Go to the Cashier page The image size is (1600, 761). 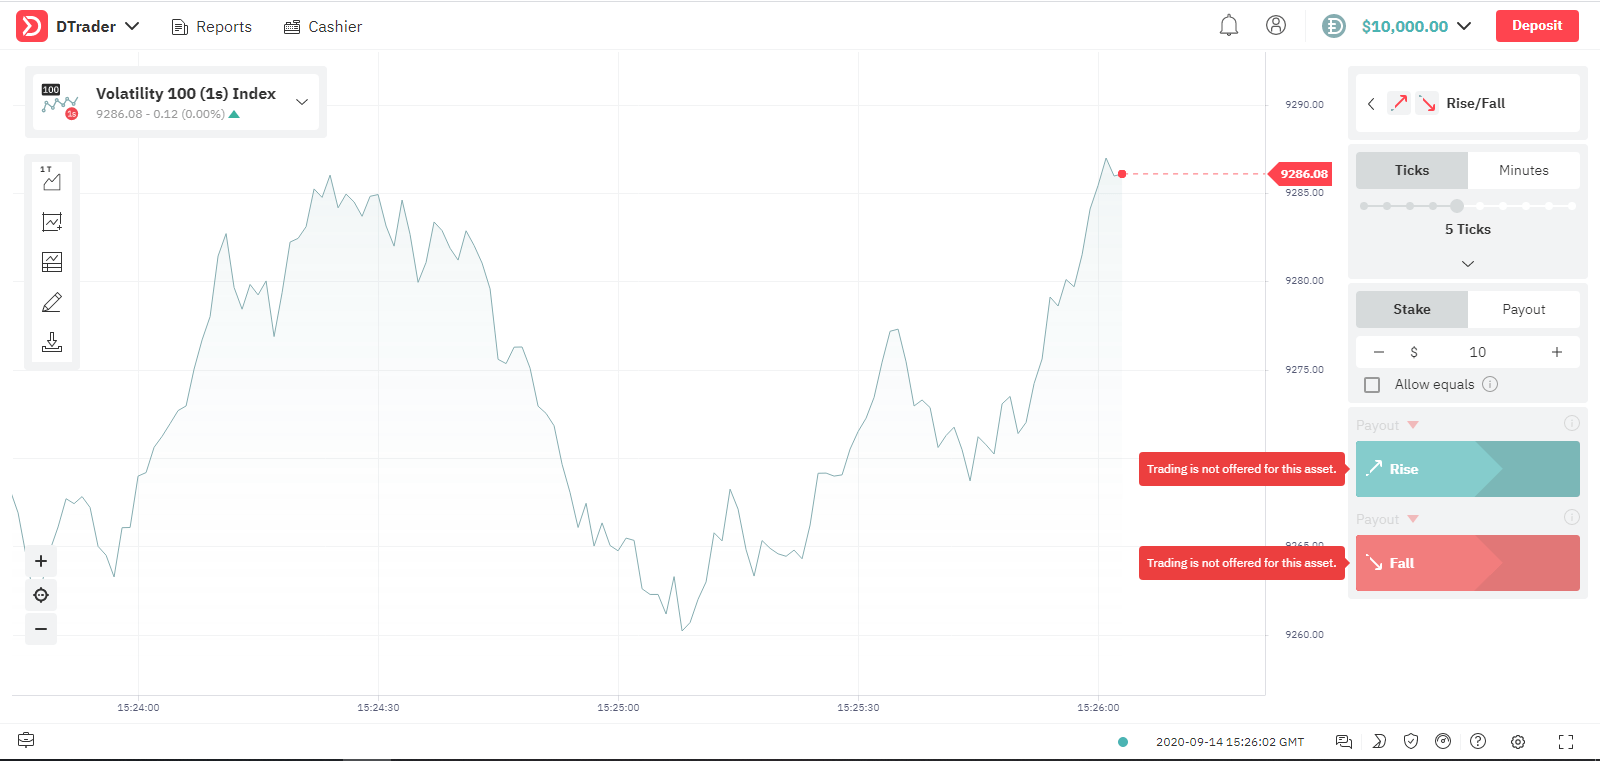[323, 27]
